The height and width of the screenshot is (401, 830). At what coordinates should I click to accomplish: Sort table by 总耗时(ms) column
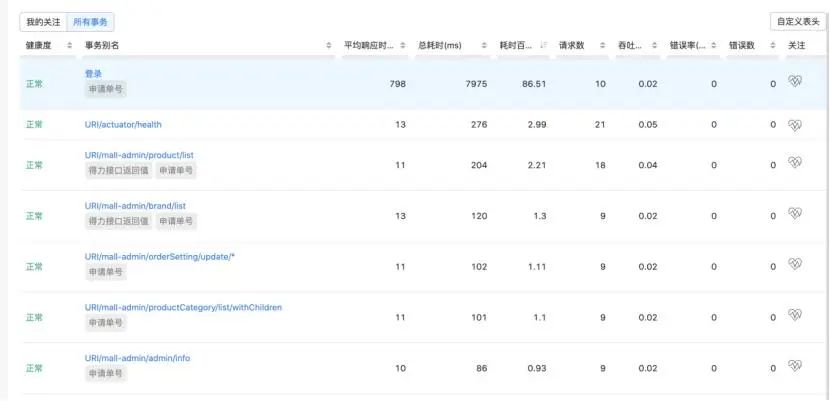pos(483,46)
